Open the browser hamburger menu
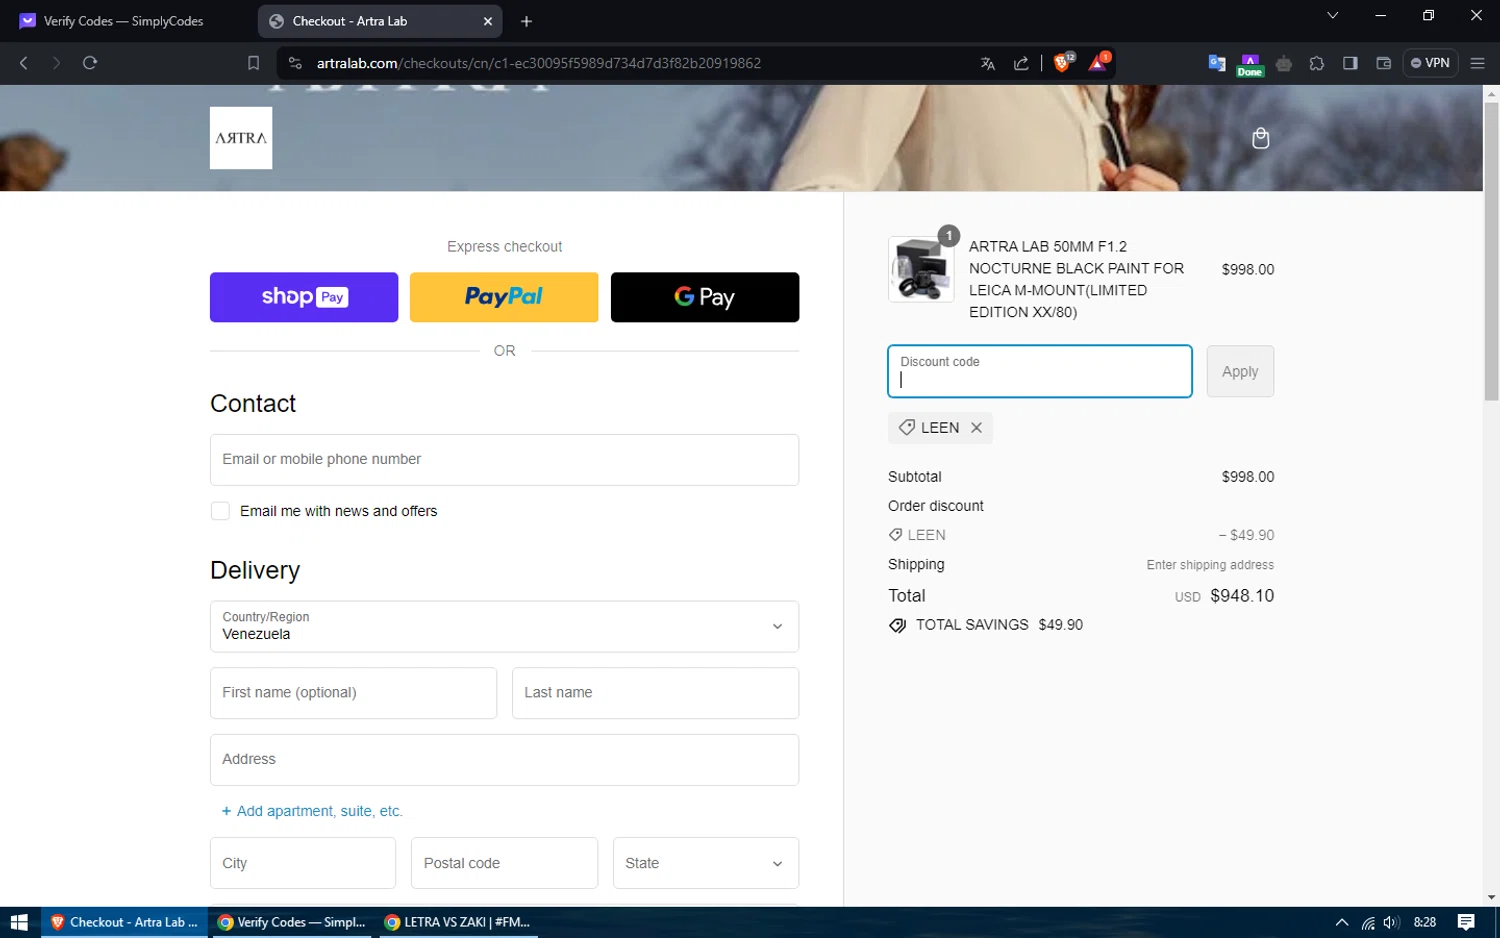 (x=1477, y=63)
